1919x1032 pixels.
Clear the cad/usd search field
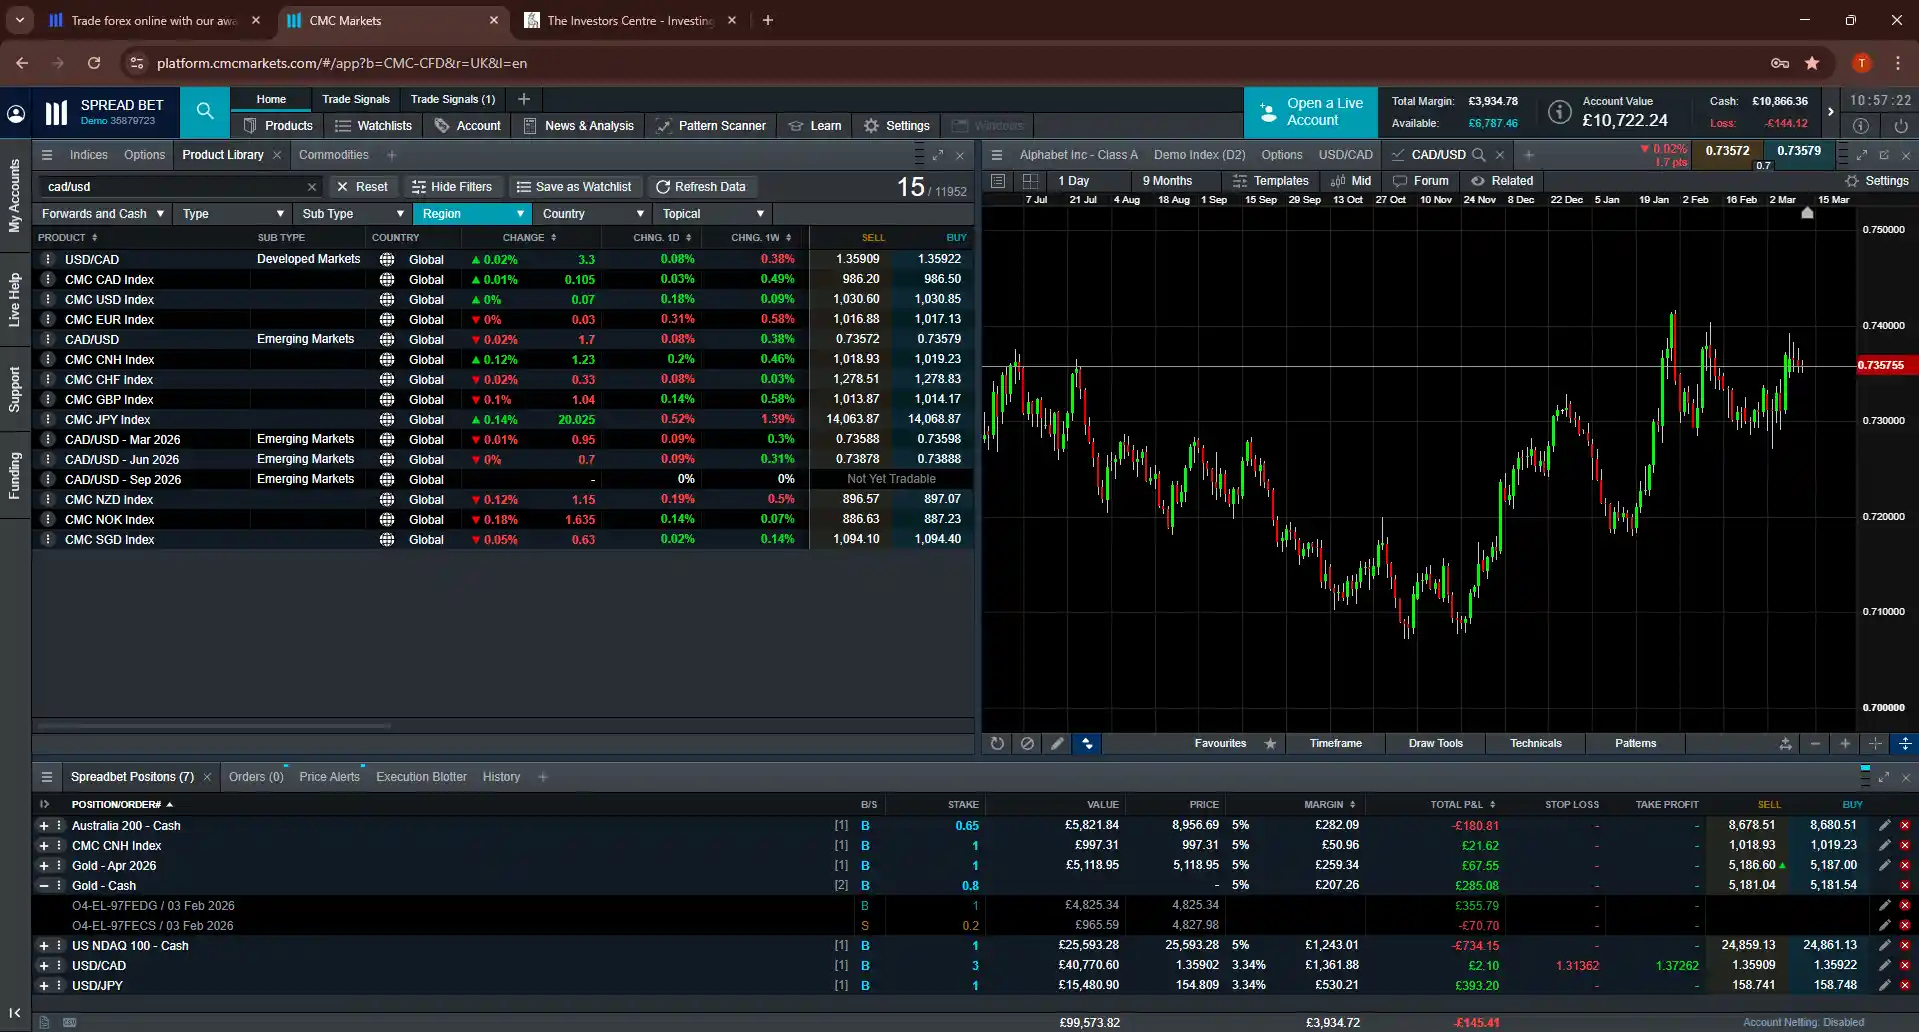click(x=312, y=187)
